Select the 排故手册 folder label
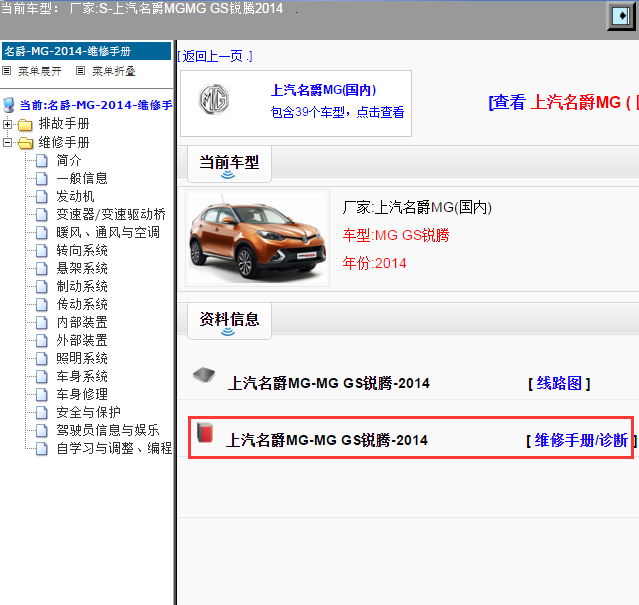 64,124
